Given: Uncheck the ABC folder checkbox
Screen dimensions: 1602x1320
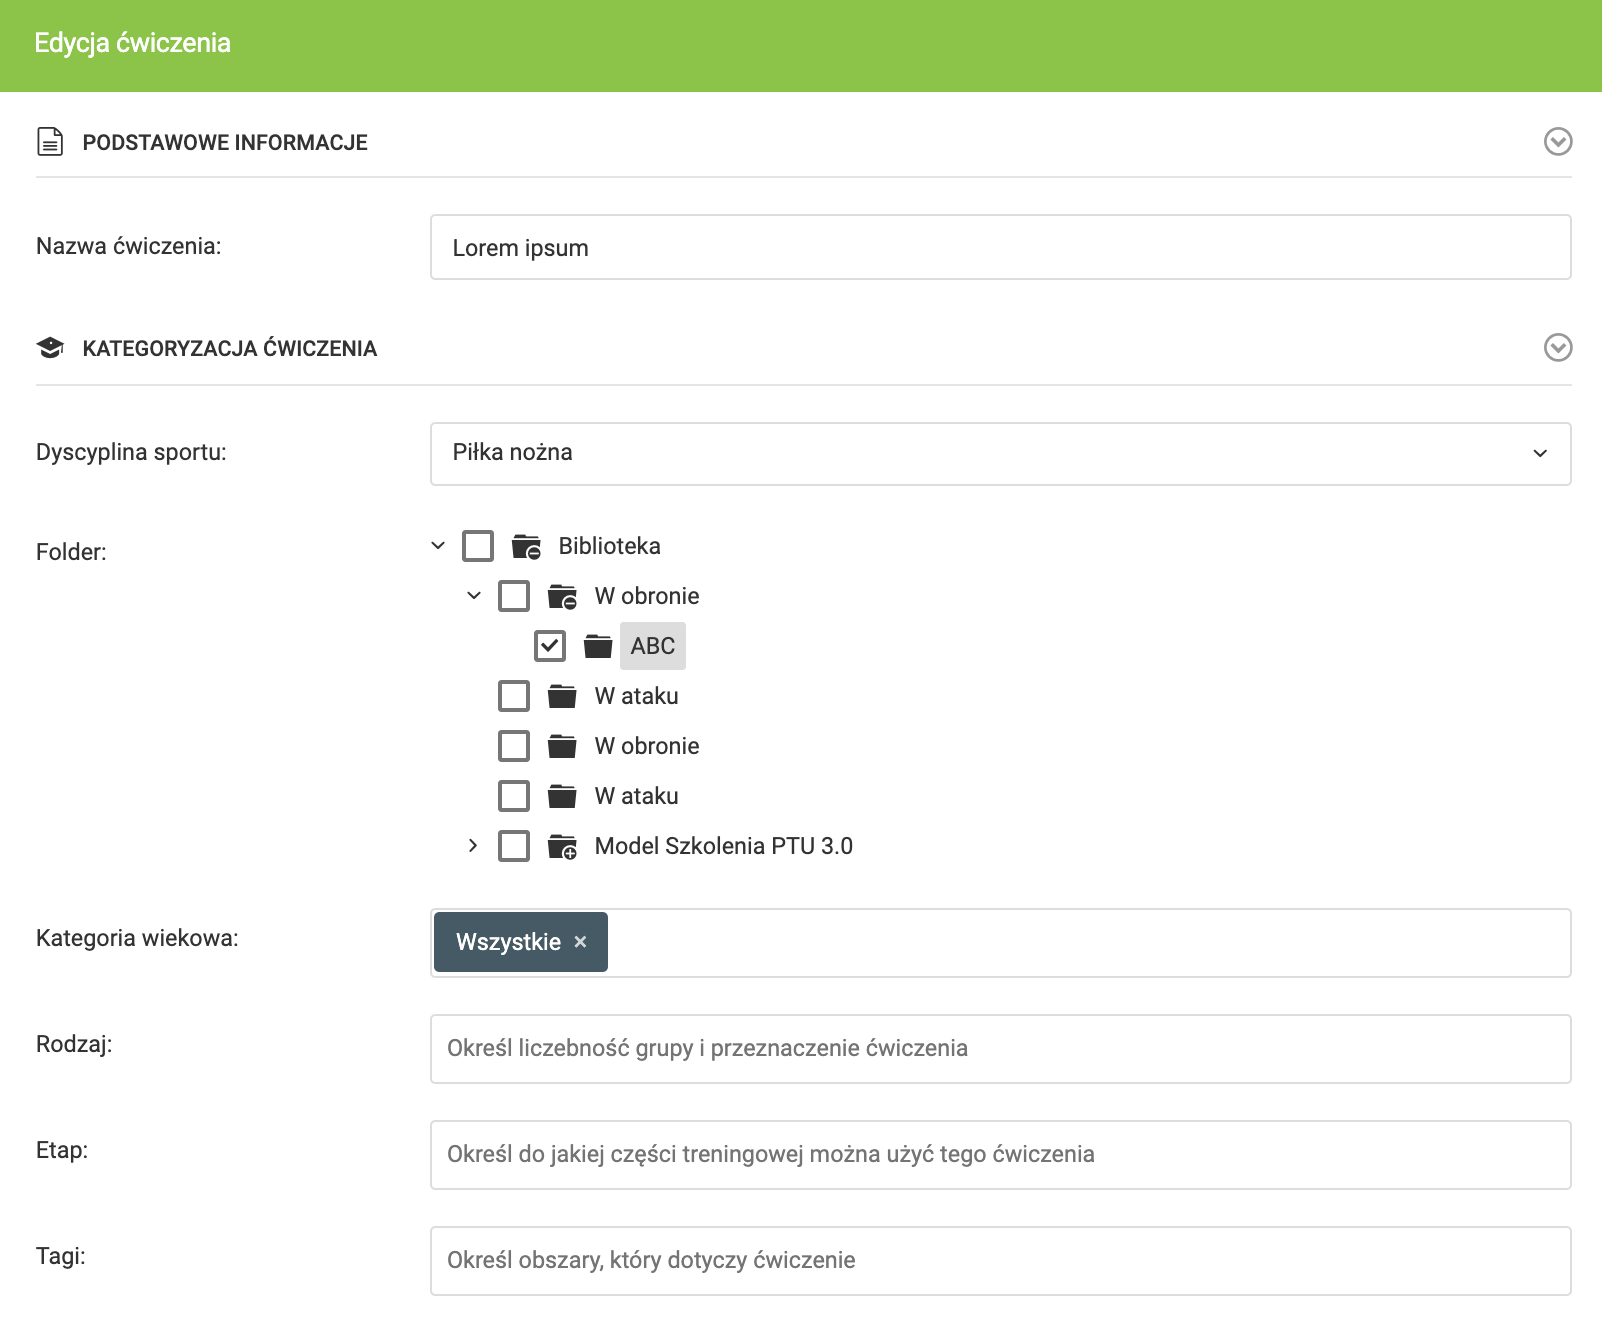Looking at the screenshot, I should point(550,646).
